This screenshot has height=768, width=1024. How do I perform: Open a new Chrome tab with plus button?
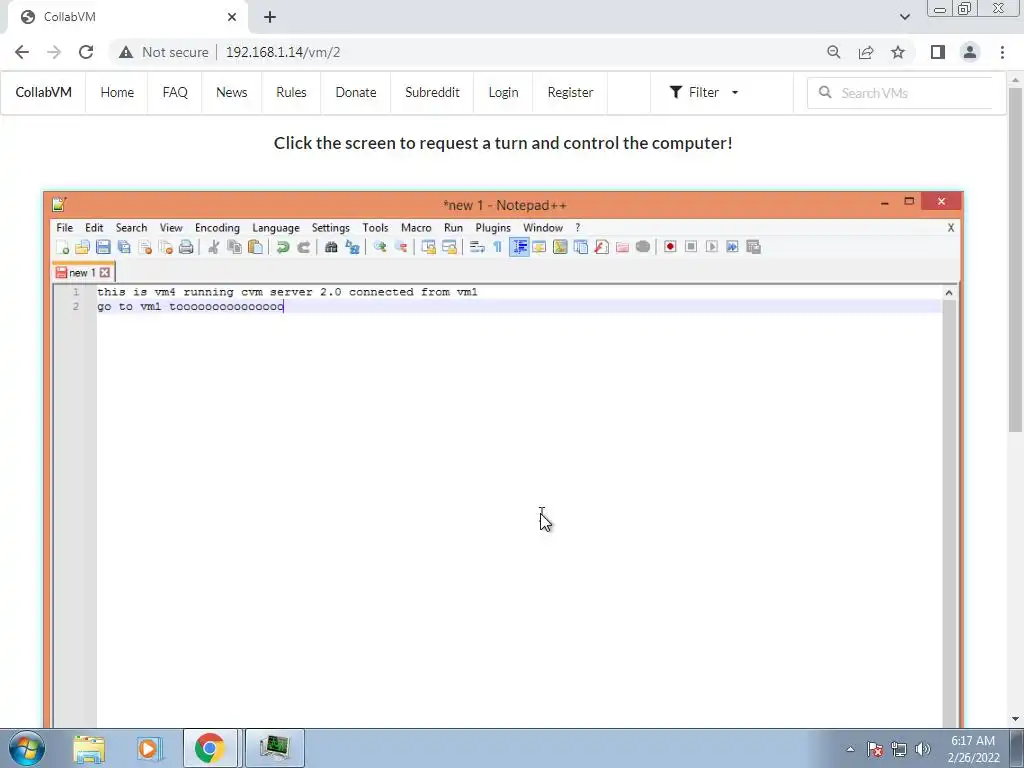(x=270, y=17)
